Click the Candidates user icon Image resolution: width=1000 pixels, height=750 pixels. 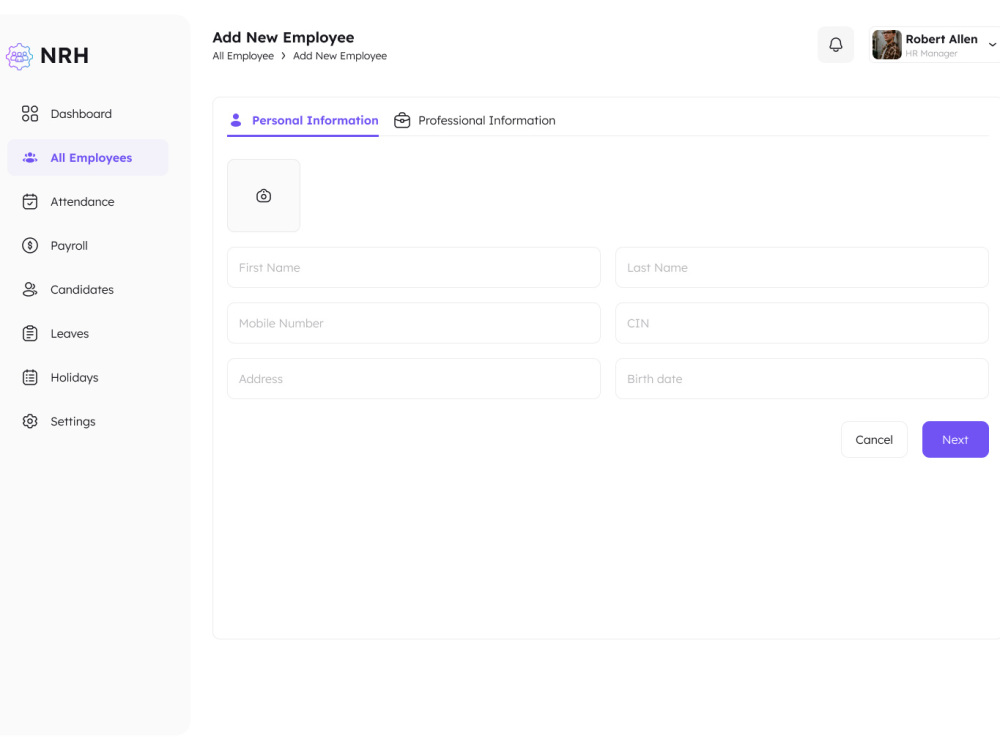pyautogui.click(x=30, y=290)
